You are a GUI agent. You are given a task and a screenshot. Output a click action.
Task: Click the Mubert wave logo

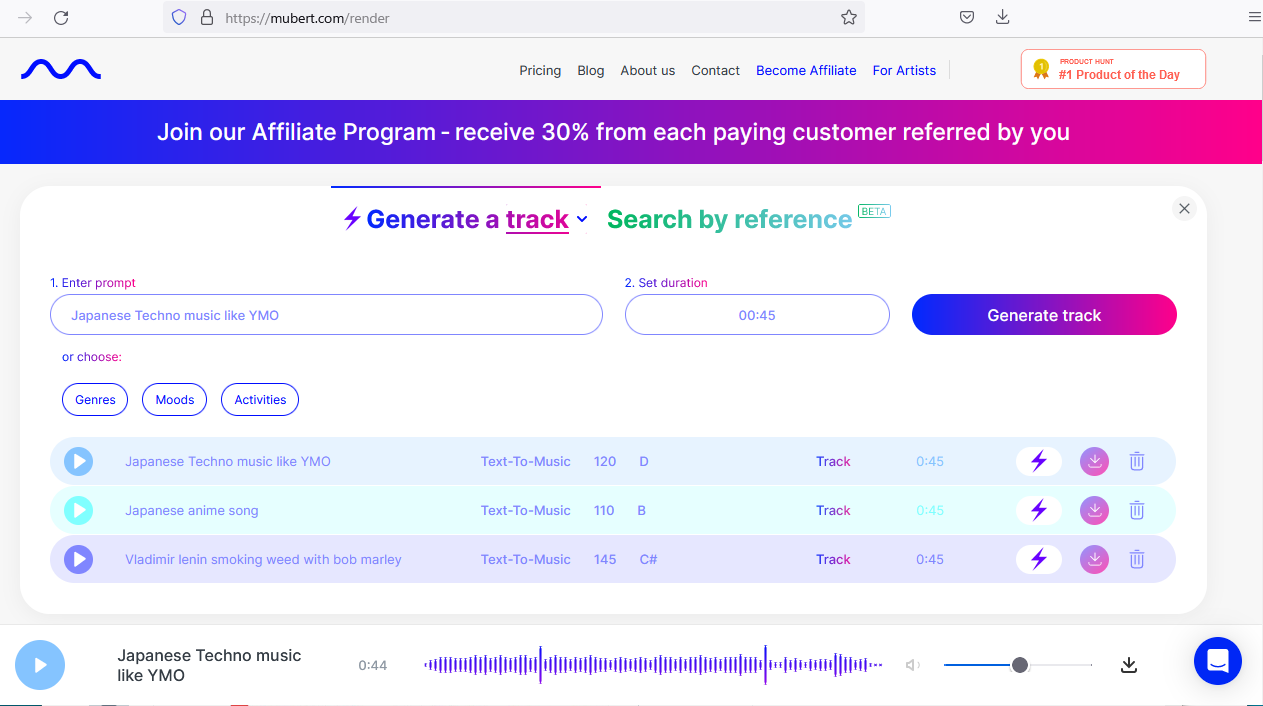click(61, 70)
